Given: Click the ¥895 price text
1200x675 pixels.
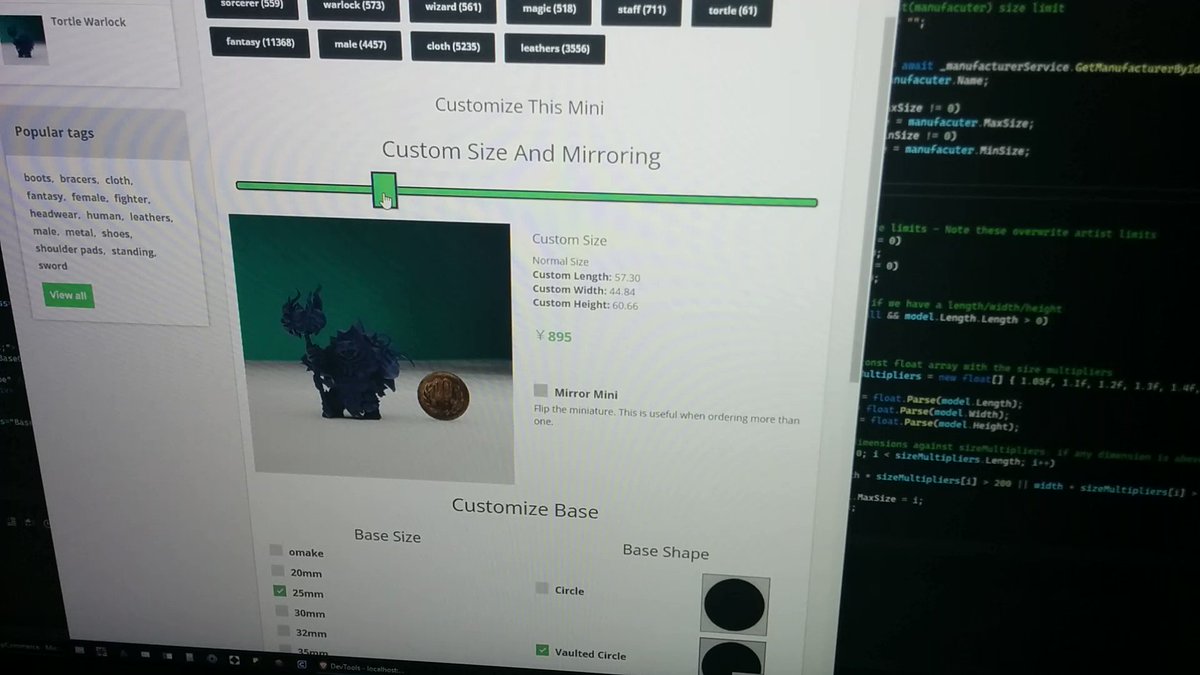Looking at the screenshot, I should [555, 337].
